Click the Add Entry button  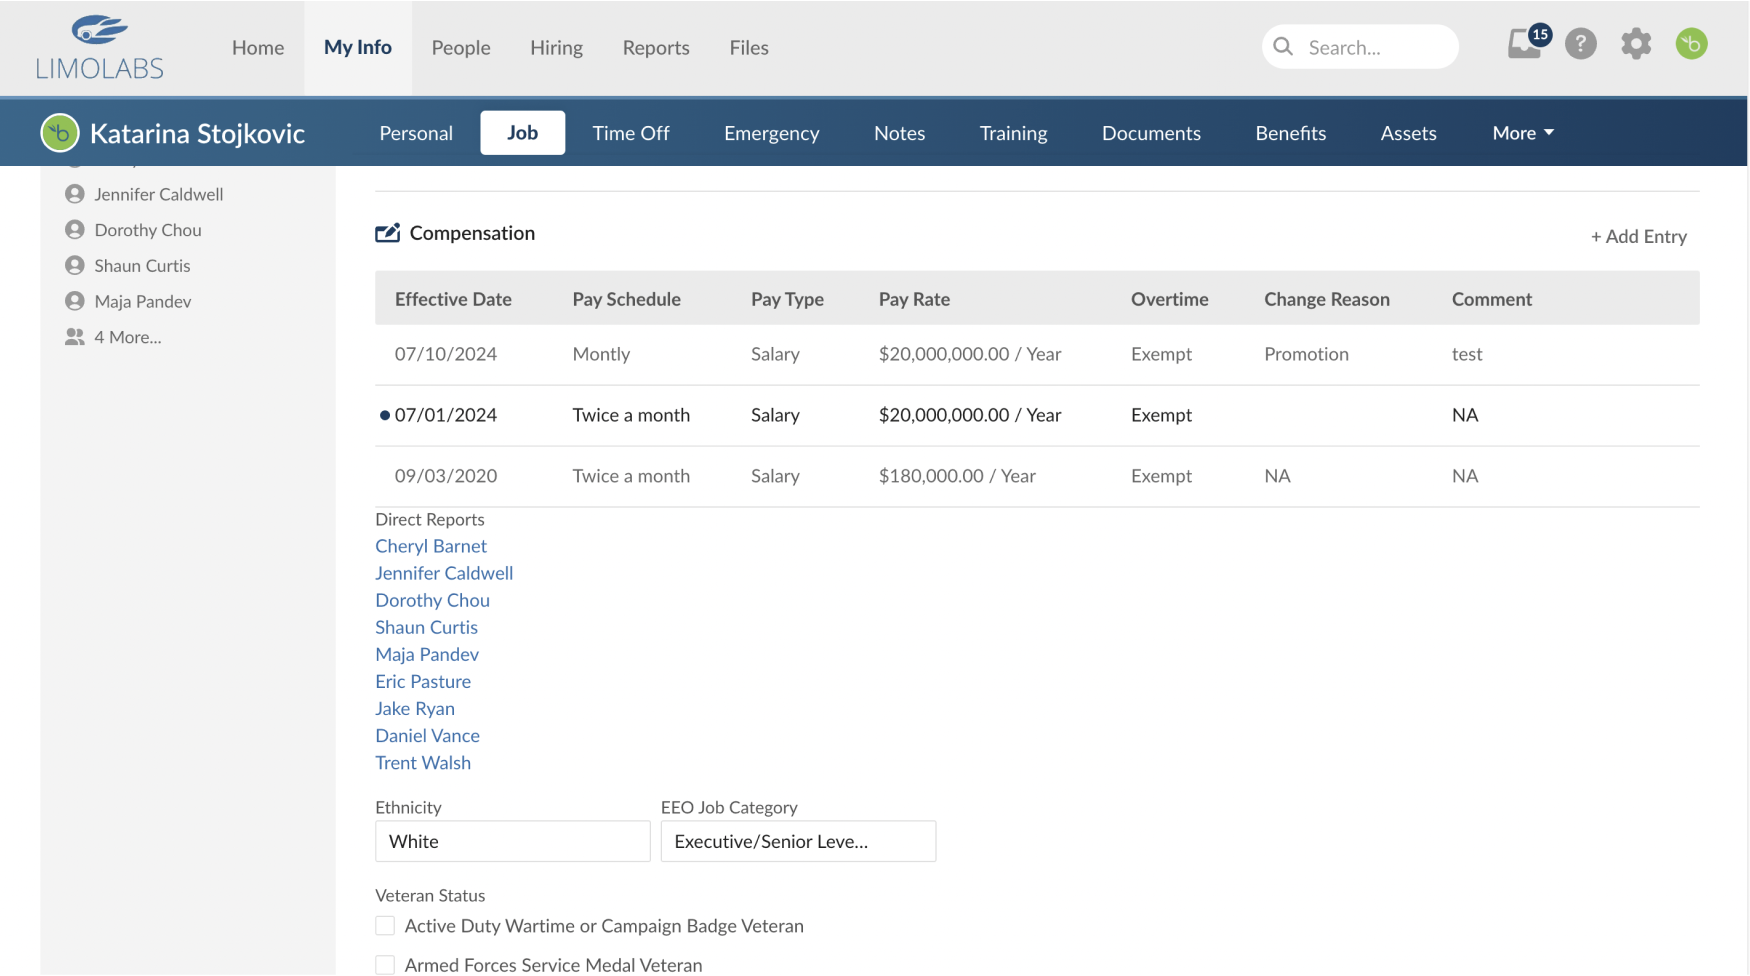1638,237
